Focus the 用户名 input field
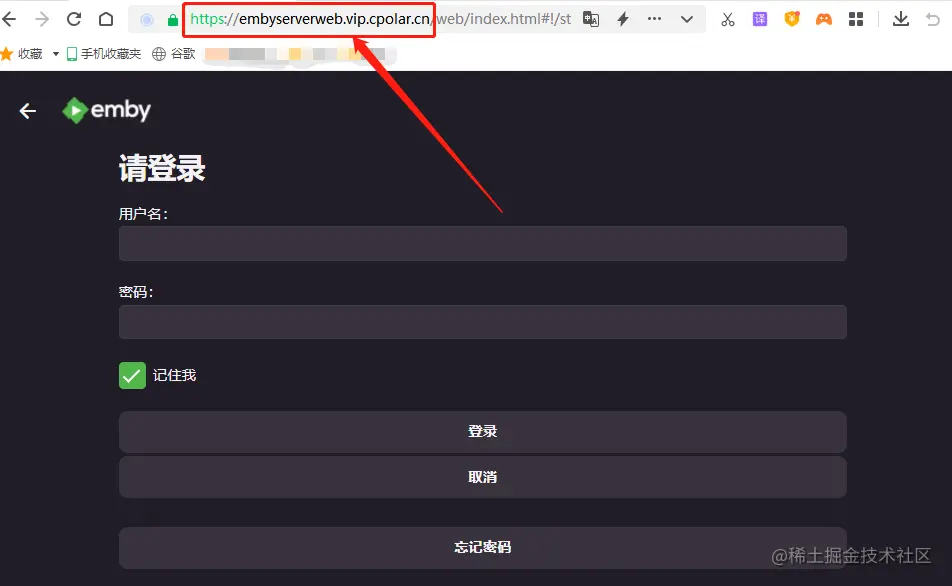This screenshot has height=586, width=952. (483, 244)
